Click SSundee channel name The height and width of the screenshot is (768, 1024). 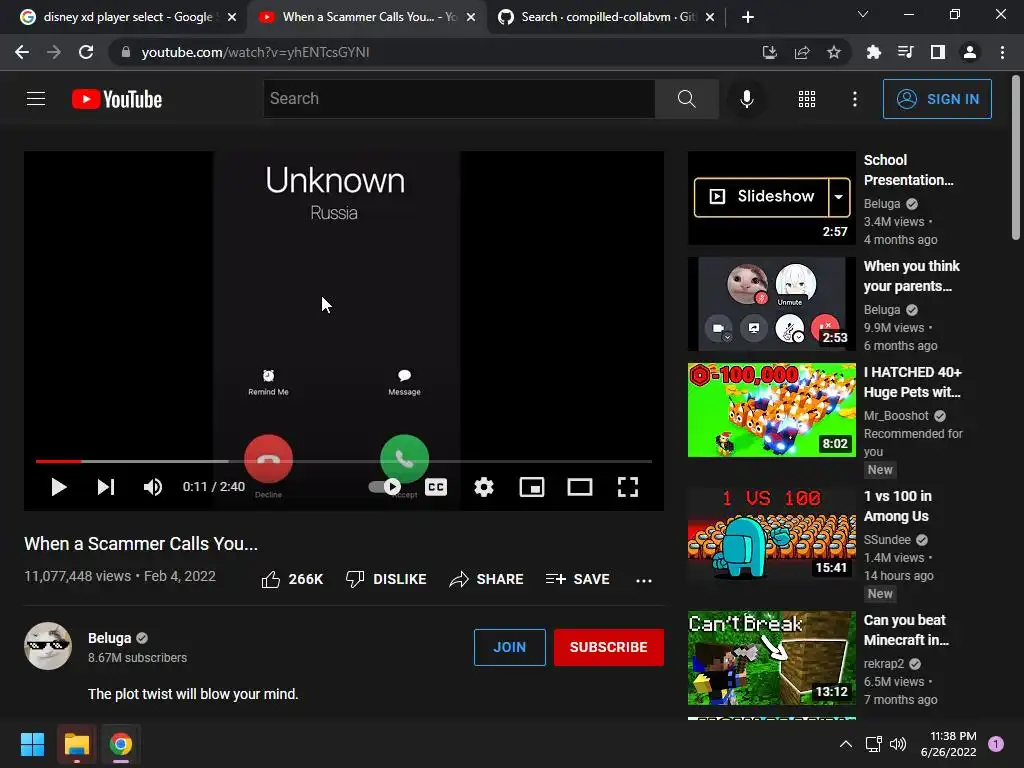[887, 540]
